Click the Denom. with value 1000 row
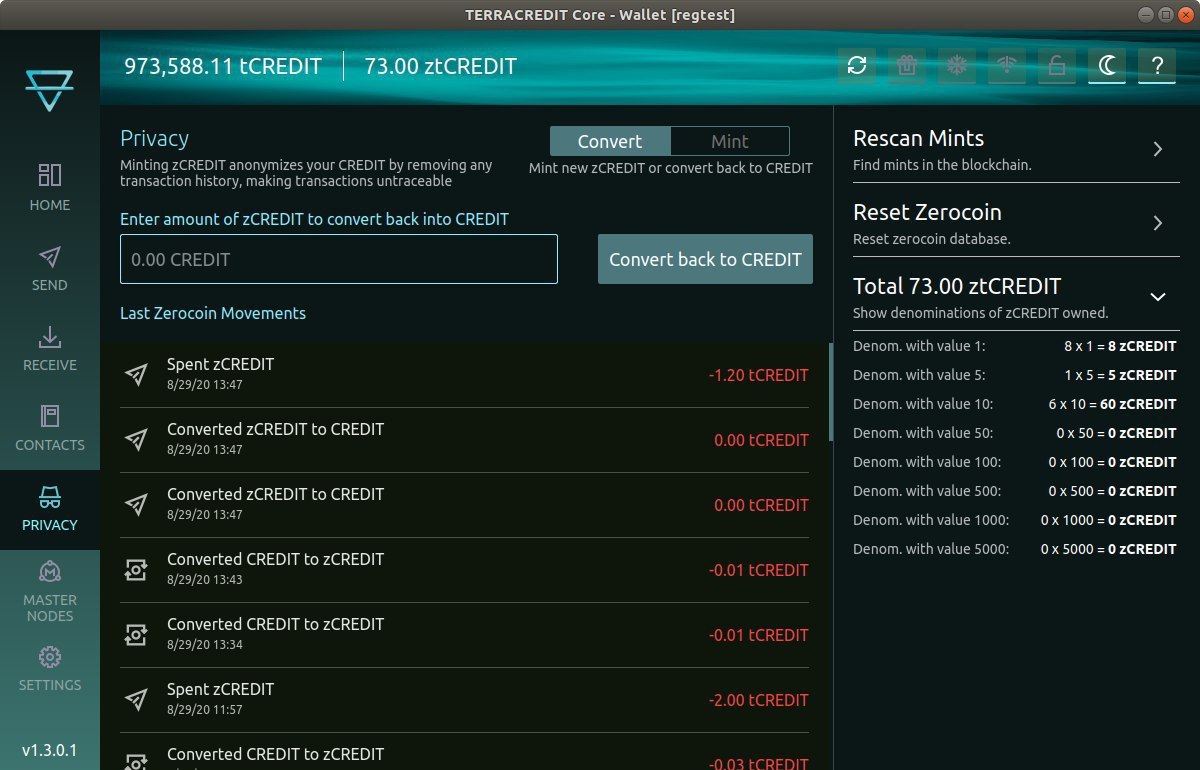The image size is (1200, 770). tap(1014, 520)
